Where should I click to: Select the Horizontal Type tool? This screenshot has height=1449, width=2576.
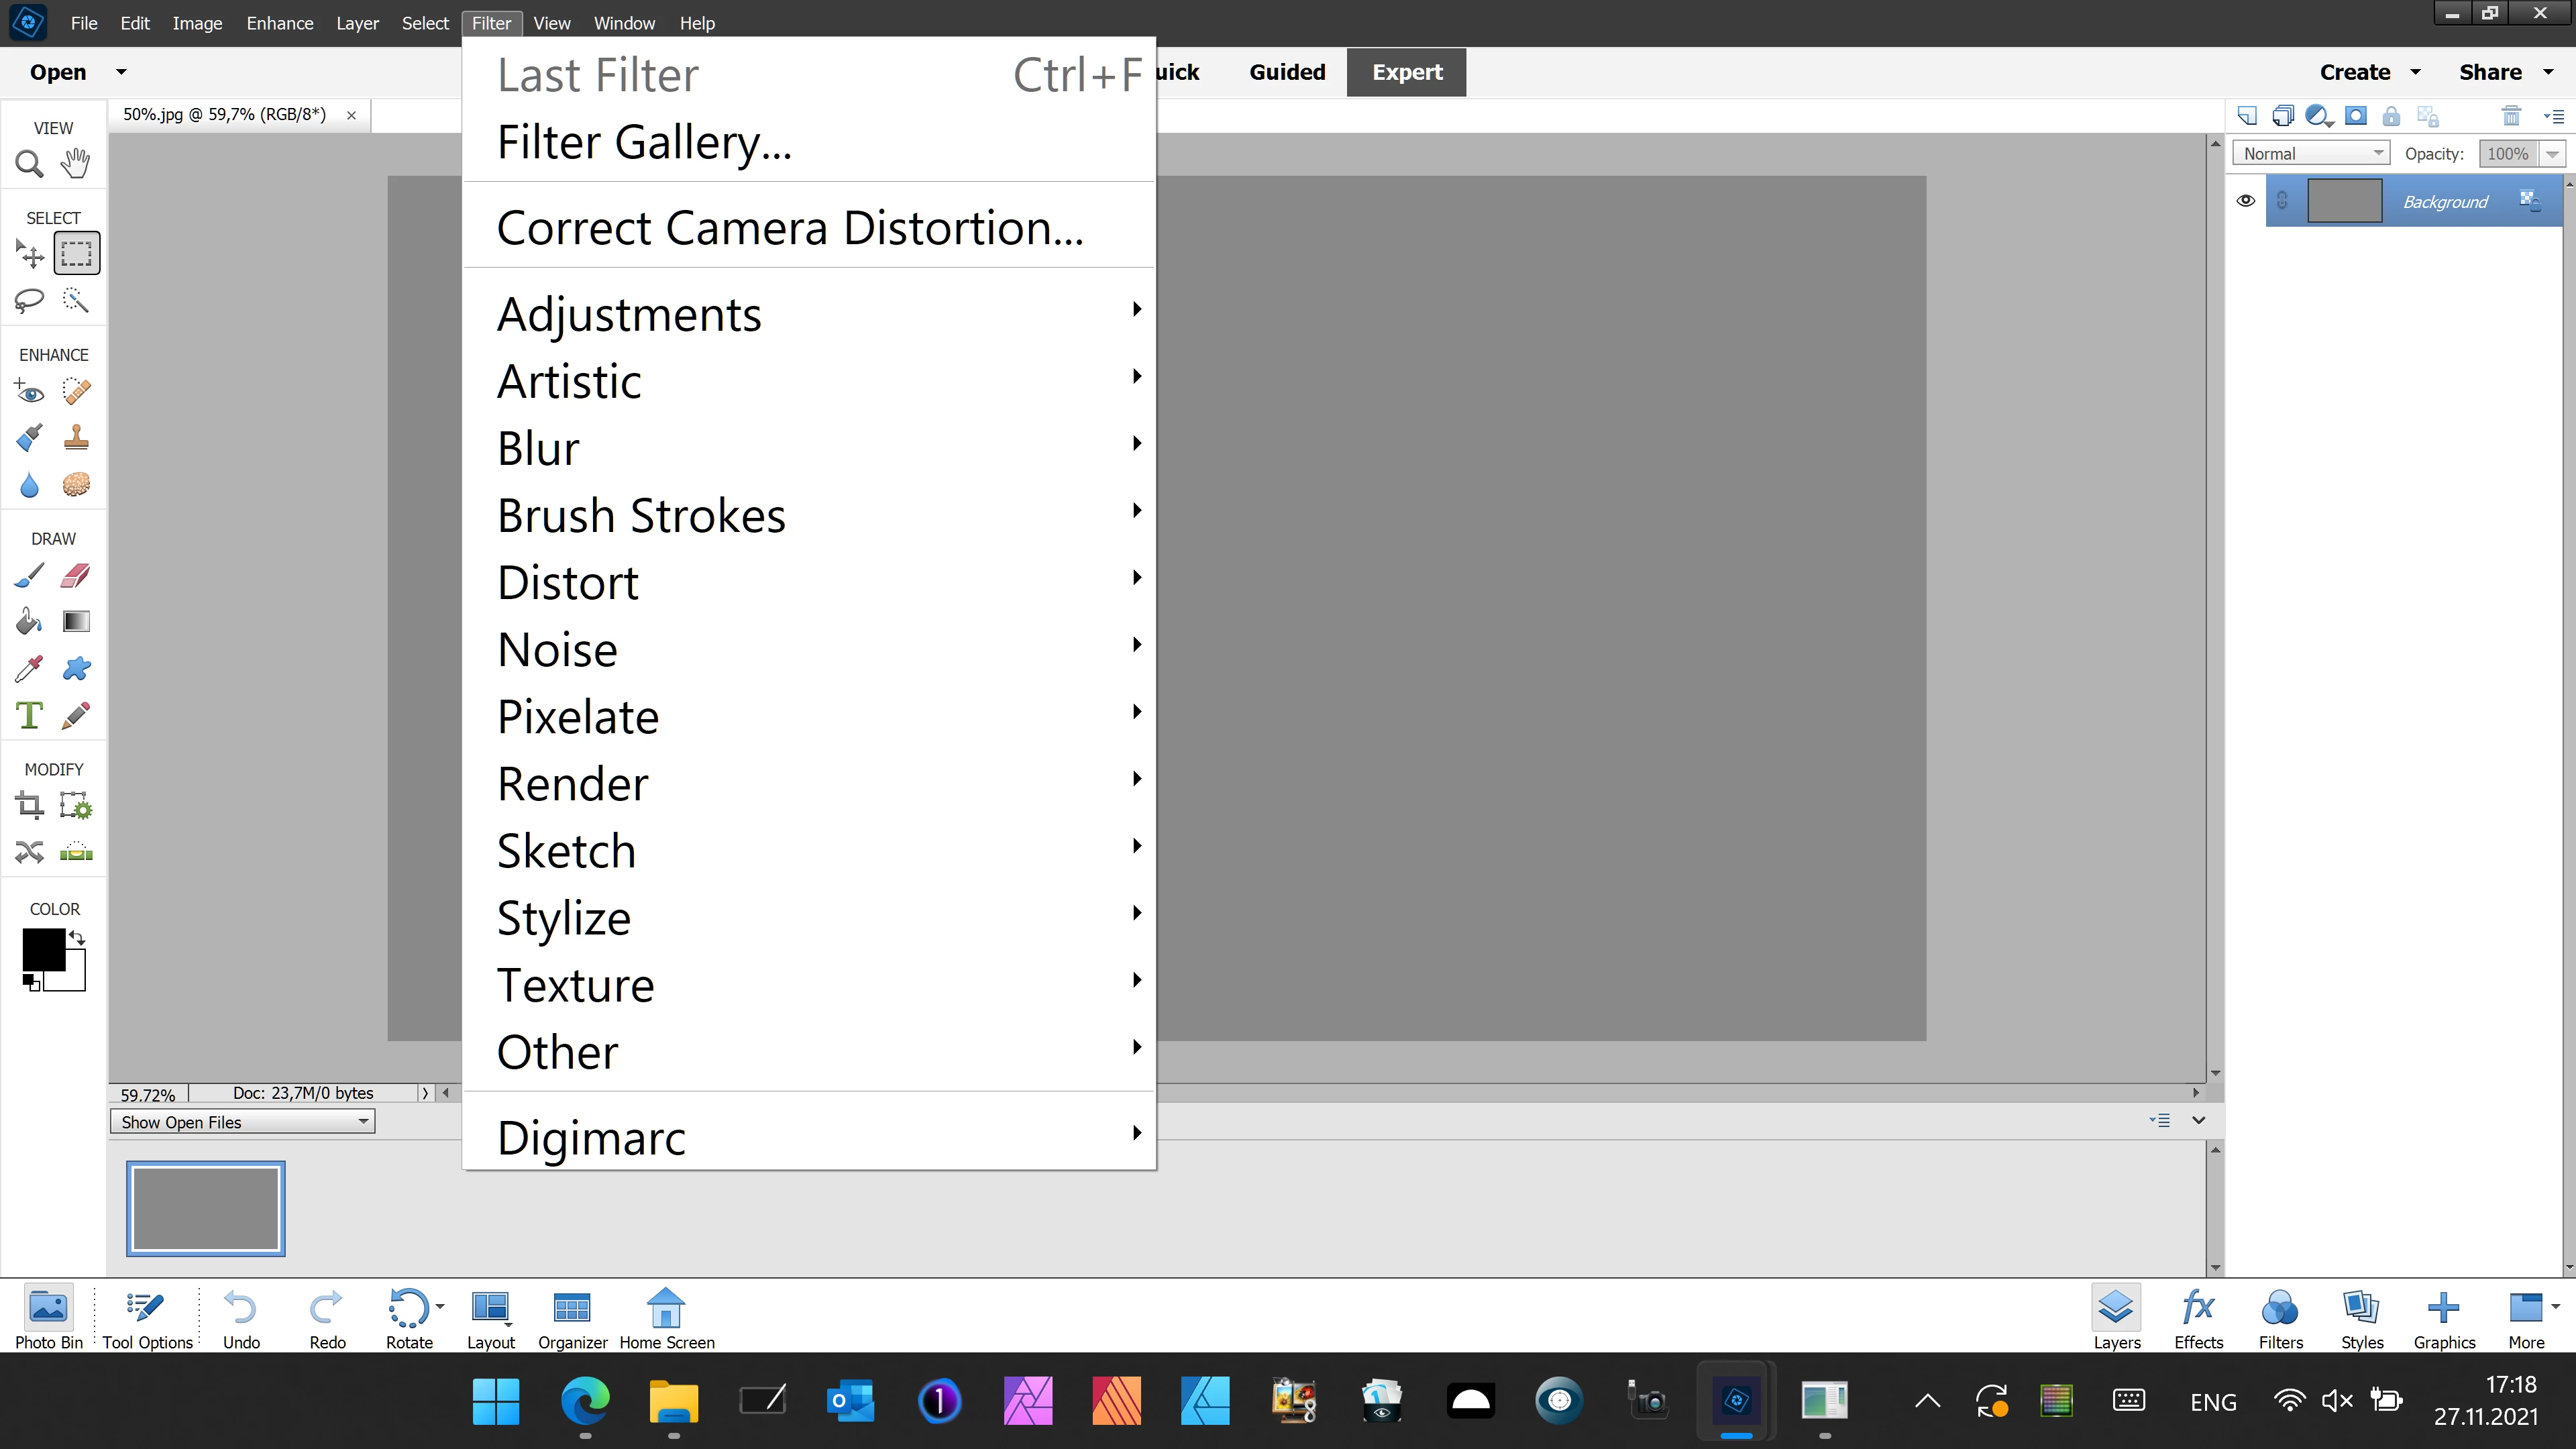tap(29, 715)
